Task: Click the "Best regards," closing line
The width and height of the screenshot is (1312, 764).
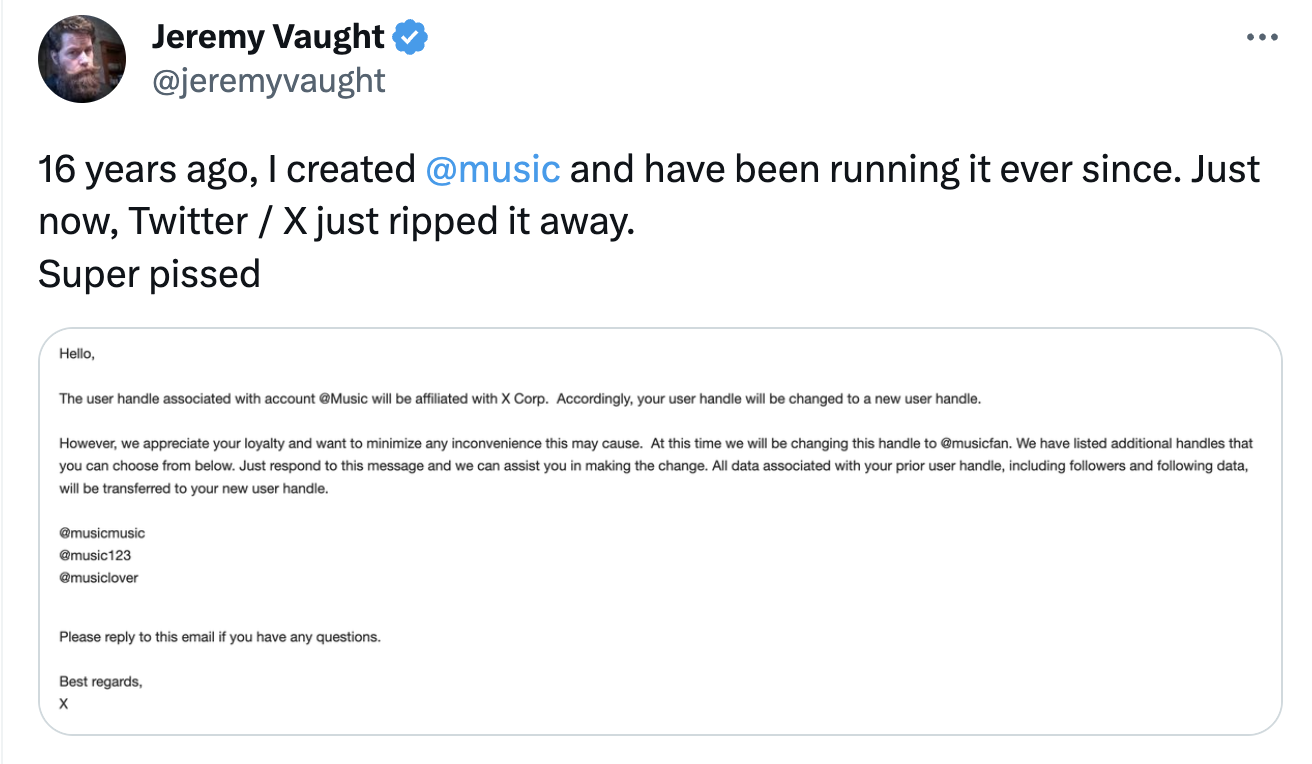Action: click(101, 682)
